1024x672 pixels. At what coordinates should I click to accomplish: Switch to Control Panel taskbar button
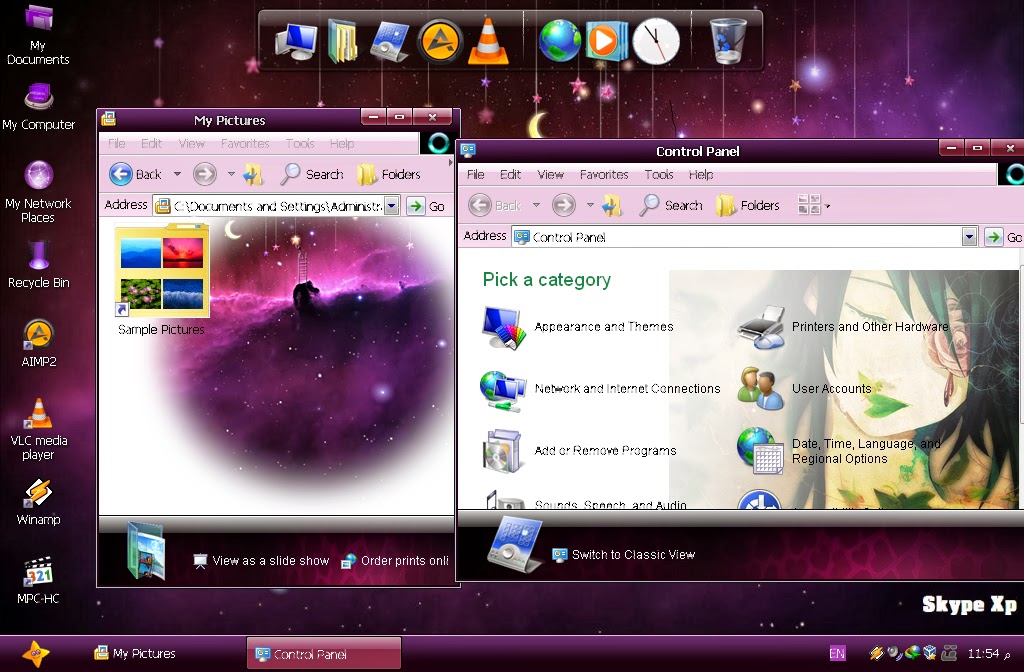(x=324, y=653)
